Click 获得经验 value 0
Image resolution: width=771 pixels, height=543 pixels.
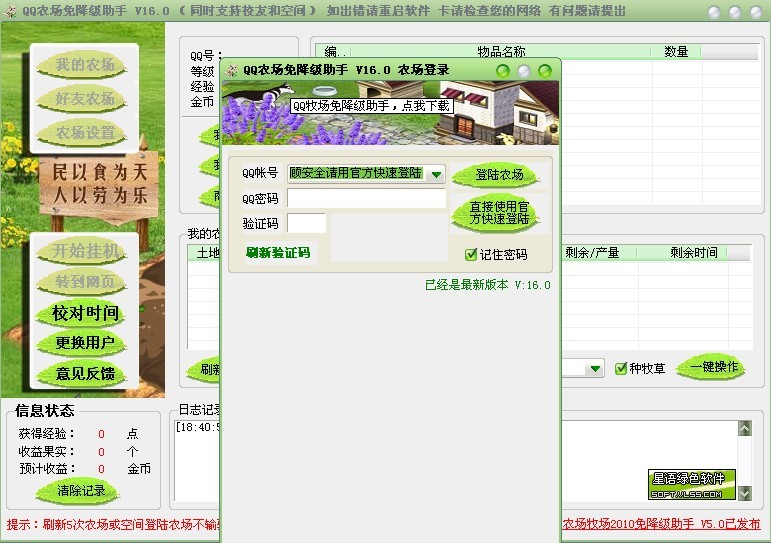[x=101, y=434]
